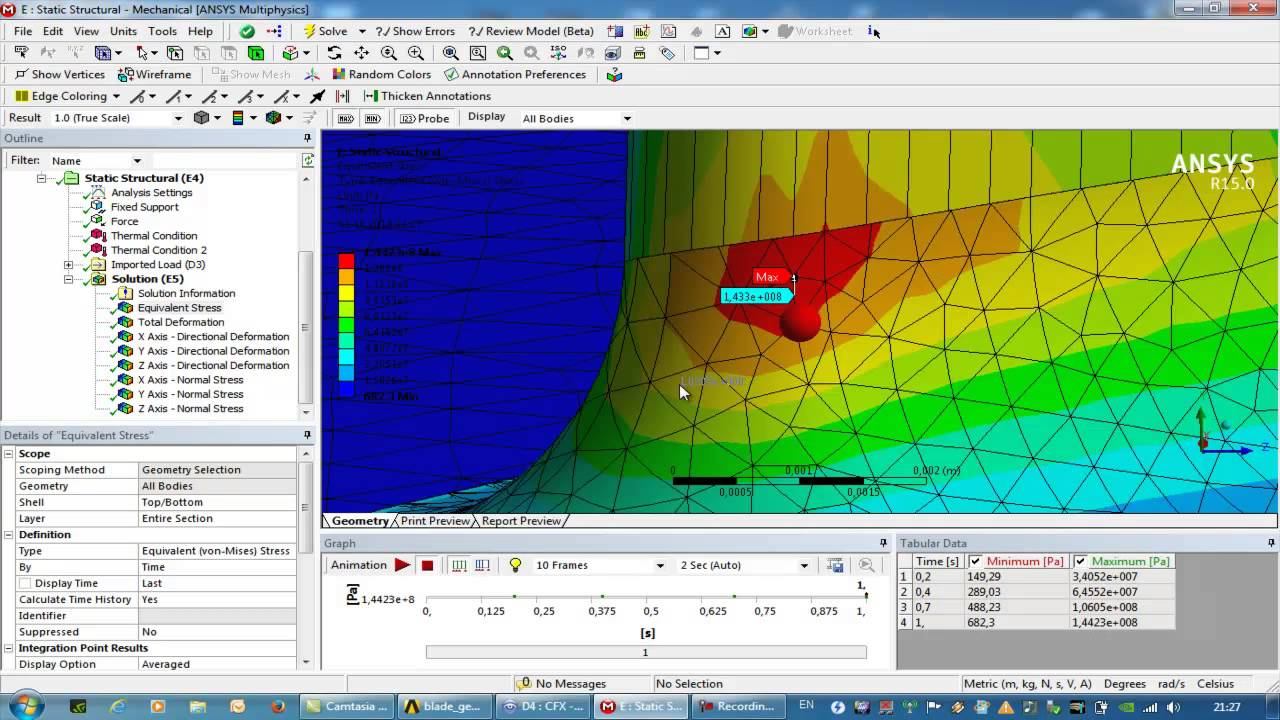Toggle the Min annotation button
Screen dimensions: 1280x720
coord(373,118)
